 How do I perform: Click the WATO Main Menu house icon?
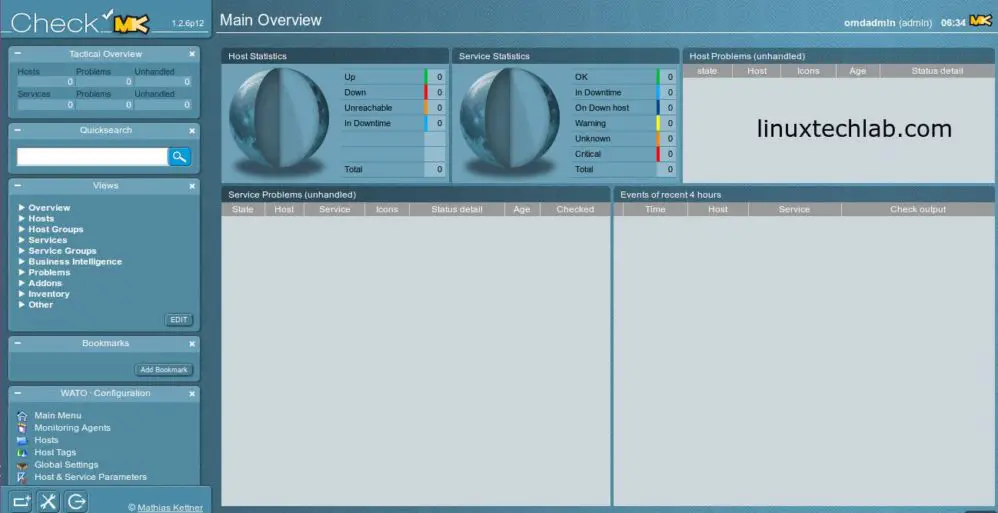(x=22, y=416)
